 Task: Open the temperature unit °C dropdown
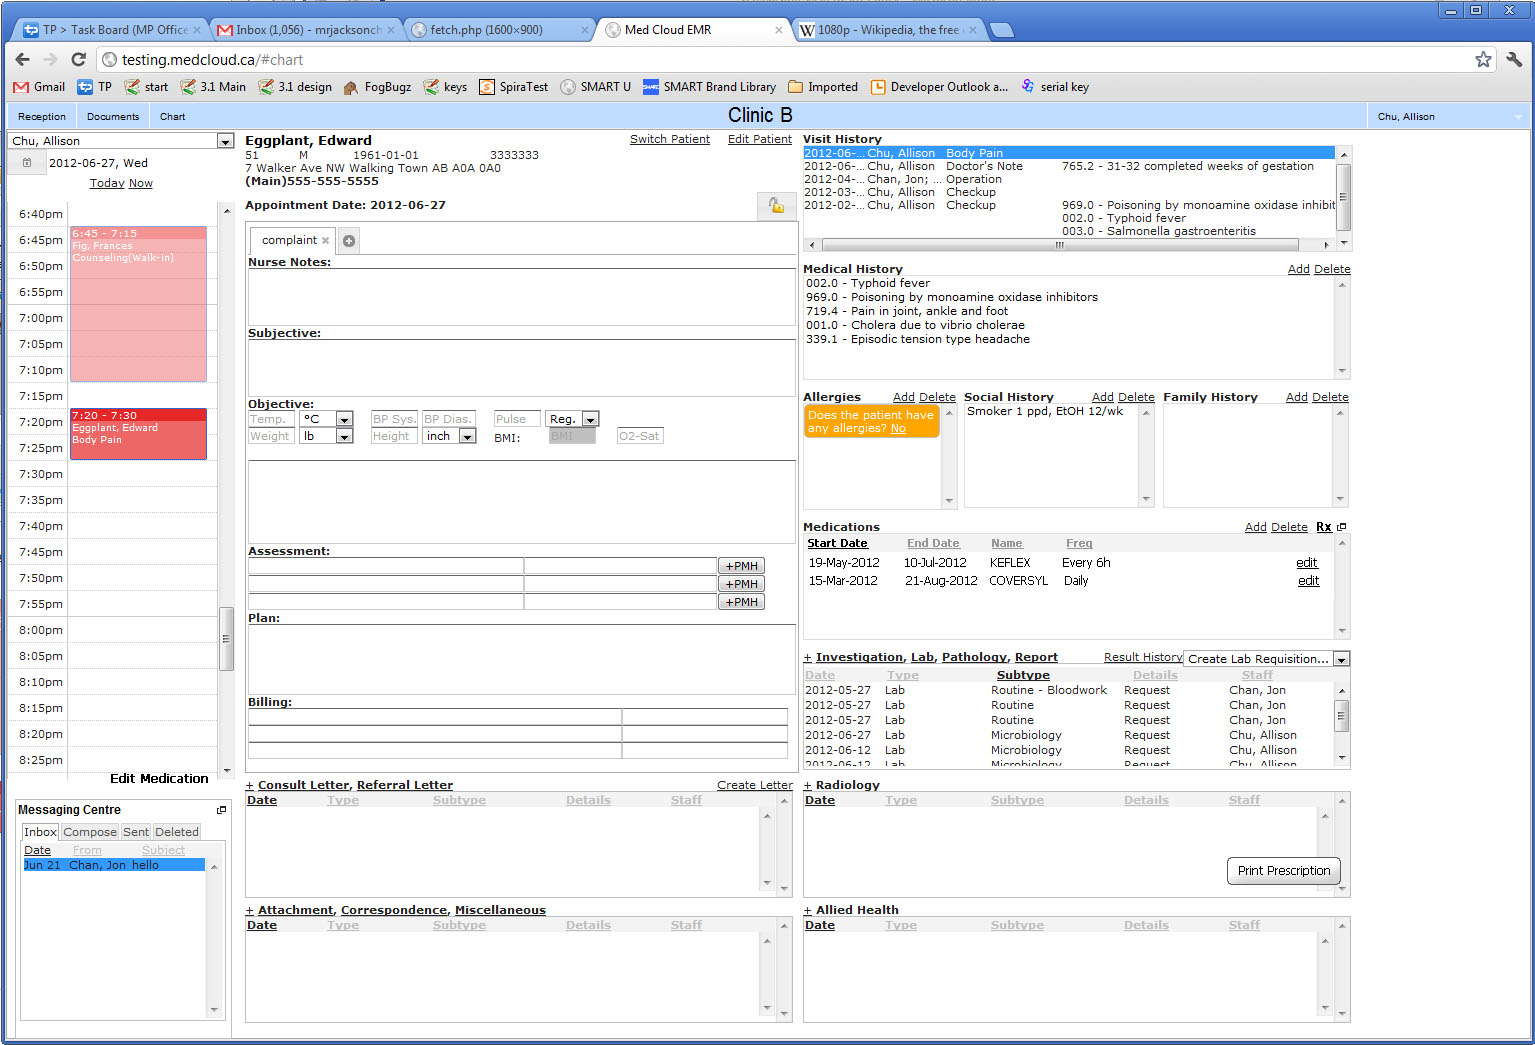(344, 419)
